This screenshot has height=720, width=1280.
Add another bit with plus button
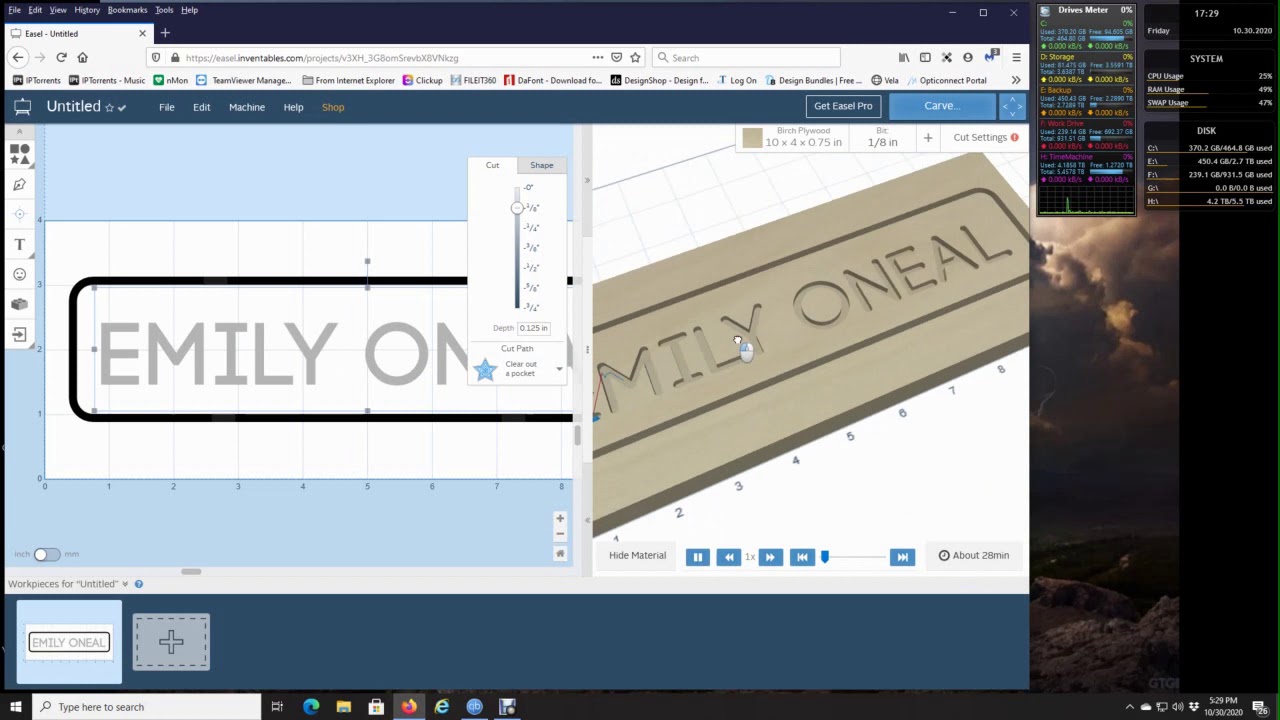coord(928,137)
